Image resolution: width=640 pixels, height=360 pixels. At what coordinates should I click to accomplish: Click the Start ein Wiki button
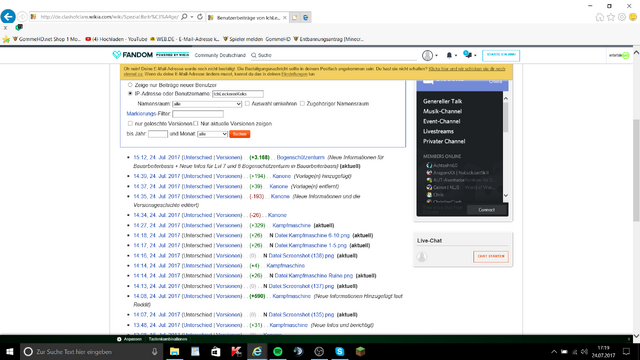click(501, 55)
